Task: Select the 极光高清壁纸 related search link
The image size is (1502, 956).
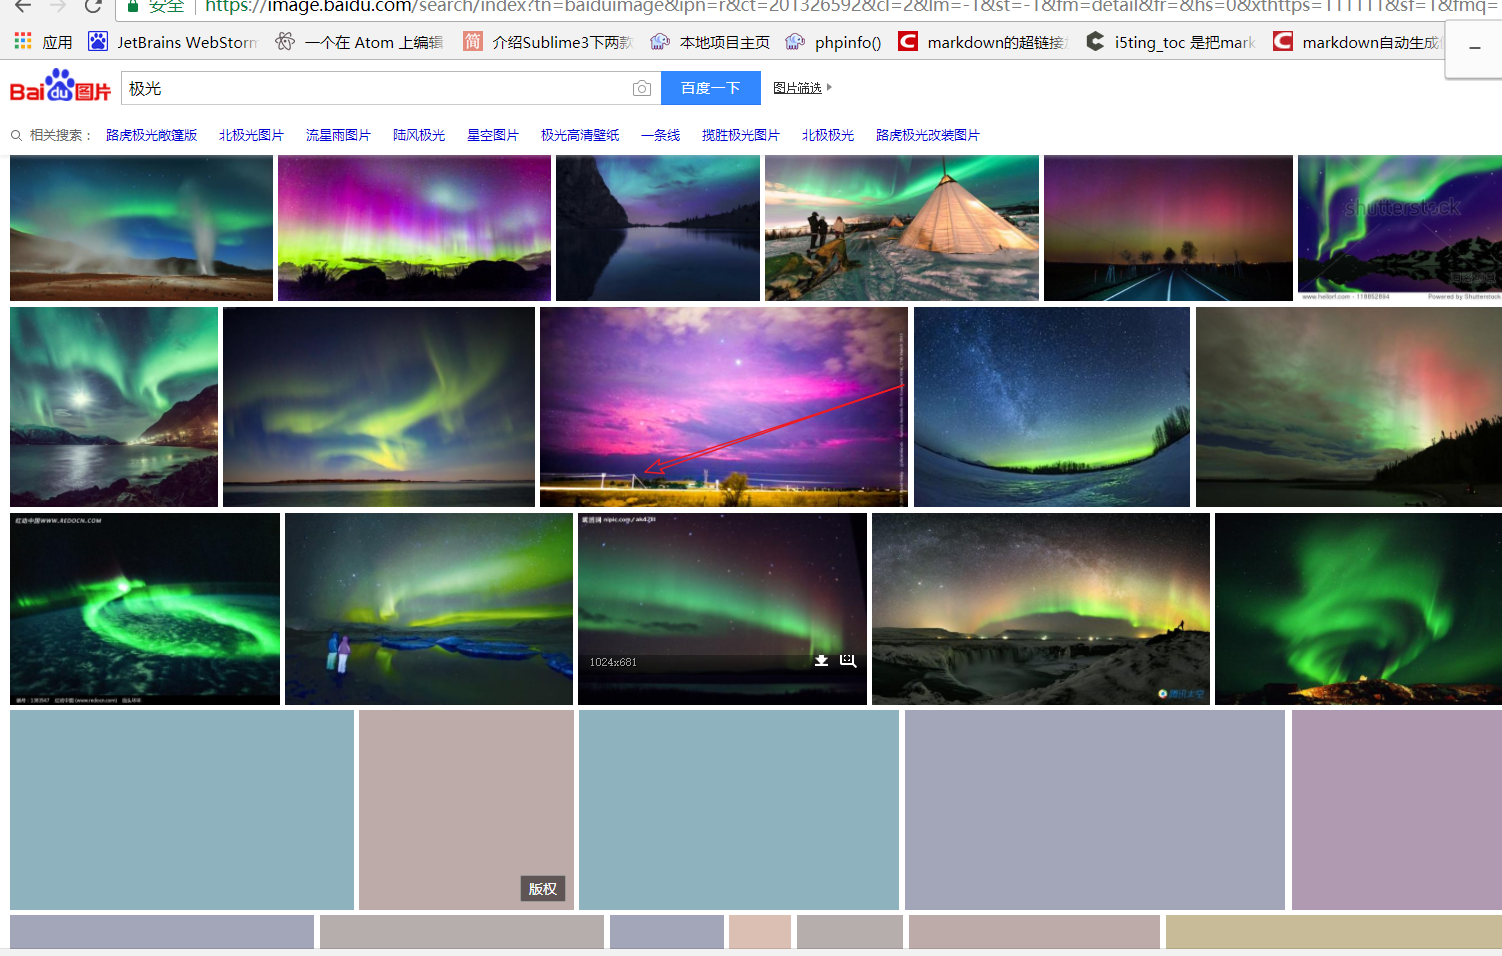Action: tap(580, 135)
